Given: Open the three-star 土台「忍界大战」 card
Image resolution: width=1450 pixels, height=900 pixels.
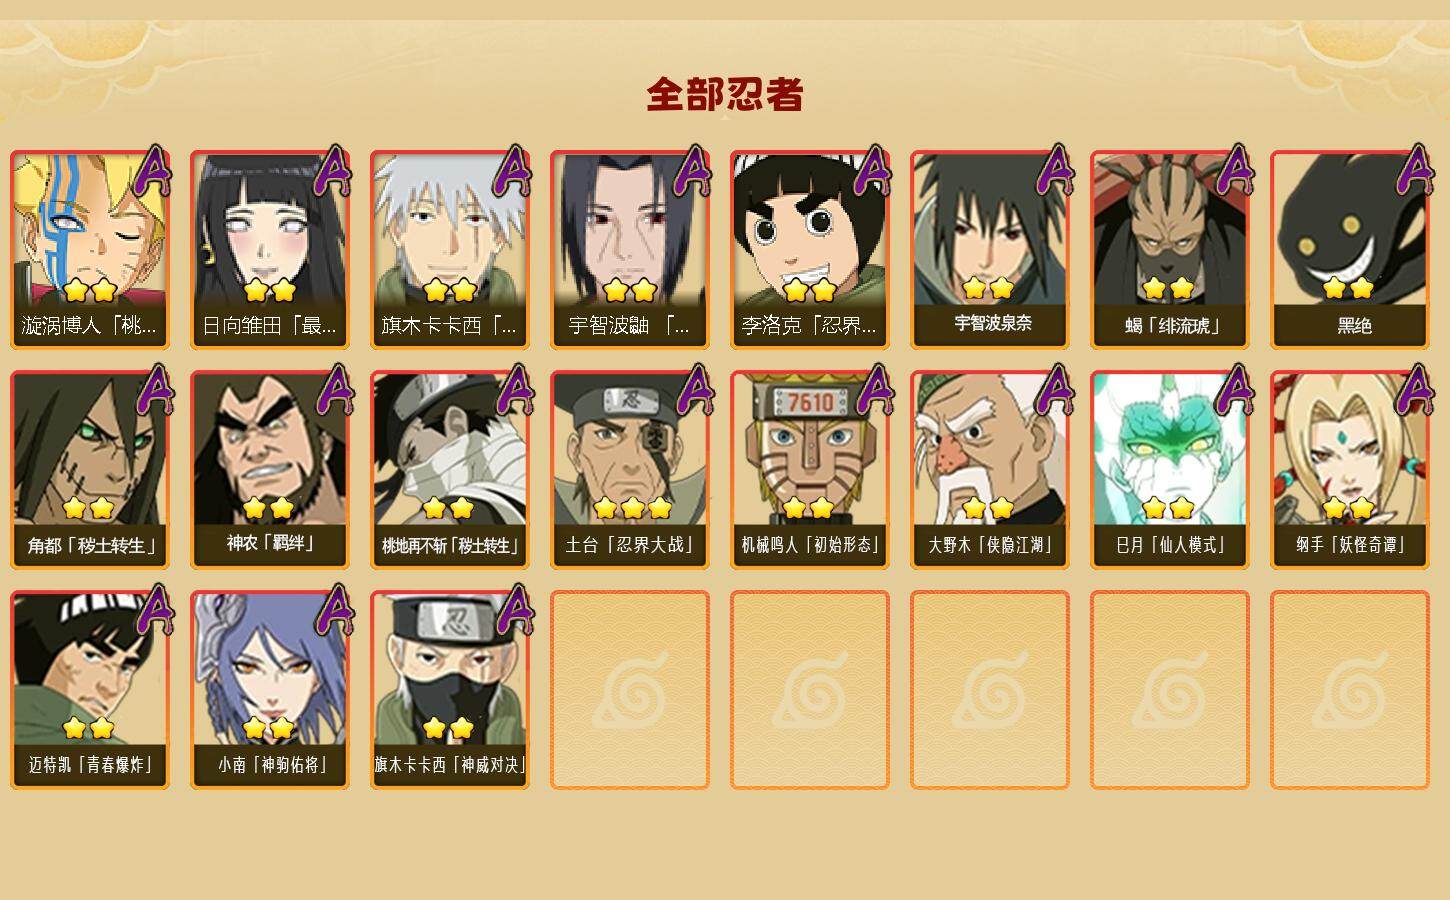Looking at the screenshot, I should 630,470.
